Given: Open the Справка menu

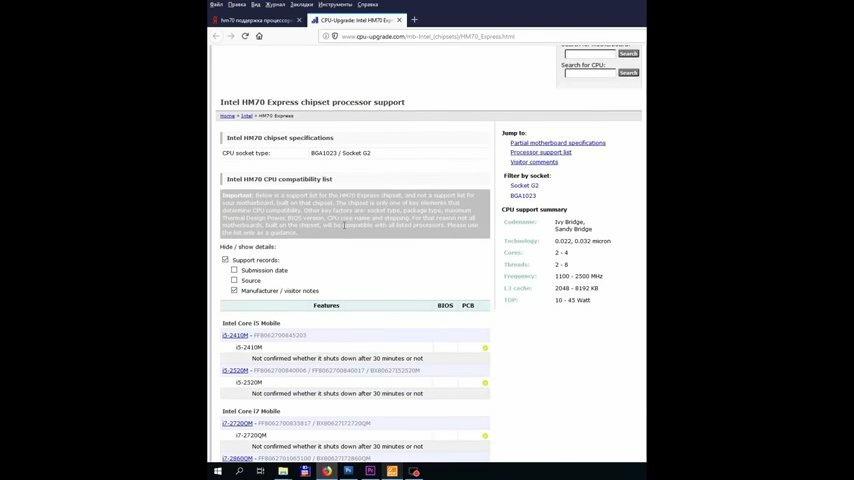Looking at the screenshot, I should click(368, 4).
